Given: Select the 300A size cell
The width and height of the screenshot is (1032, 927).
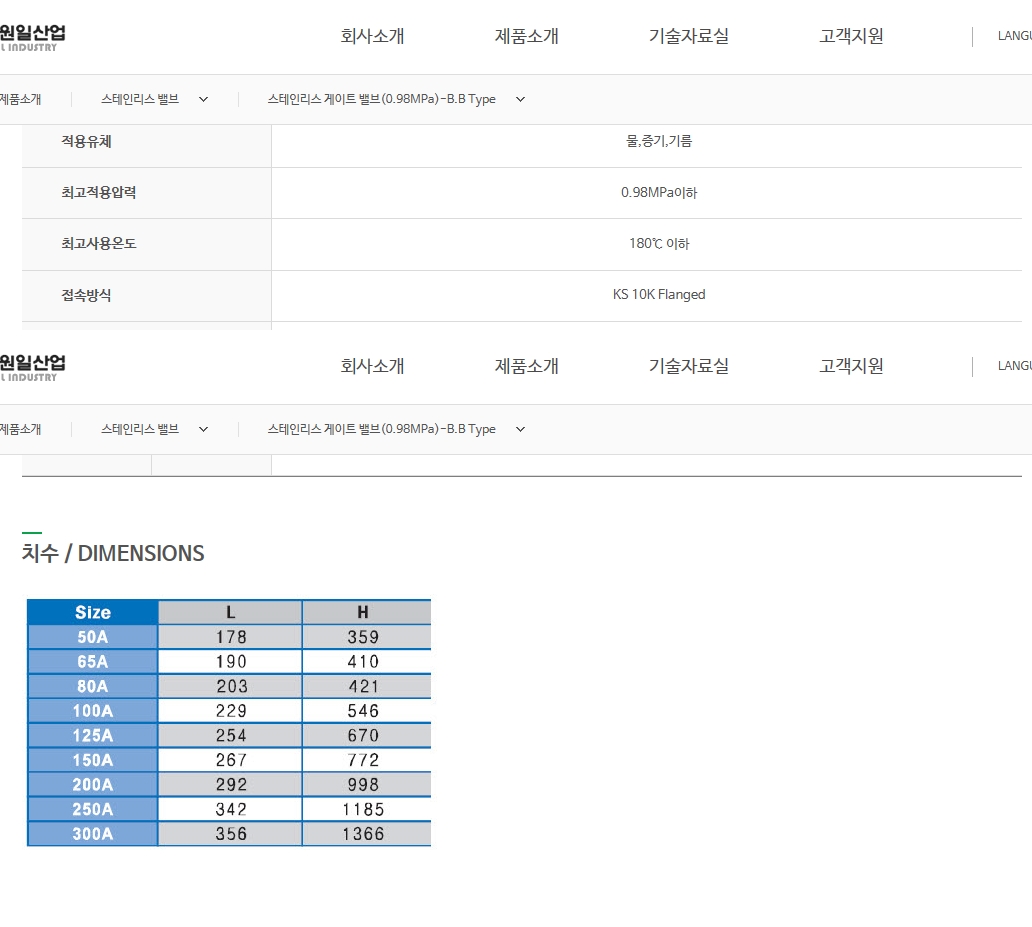Looking at the screenshot, I should point(93,834).
